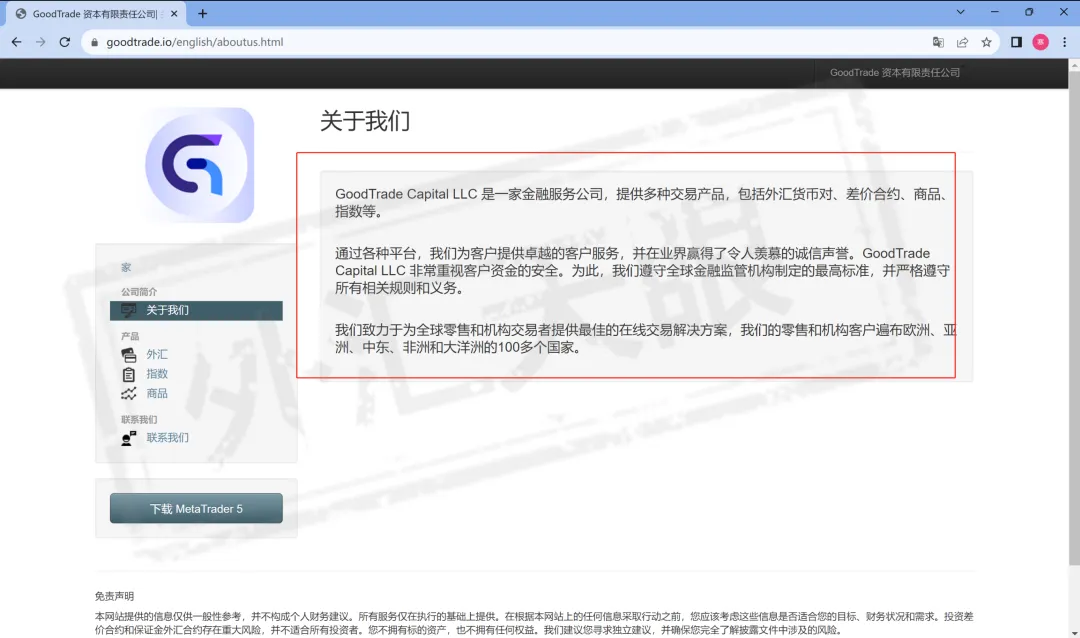
Task: Open the 联系我们 contact link
Action: coord(167,438)
